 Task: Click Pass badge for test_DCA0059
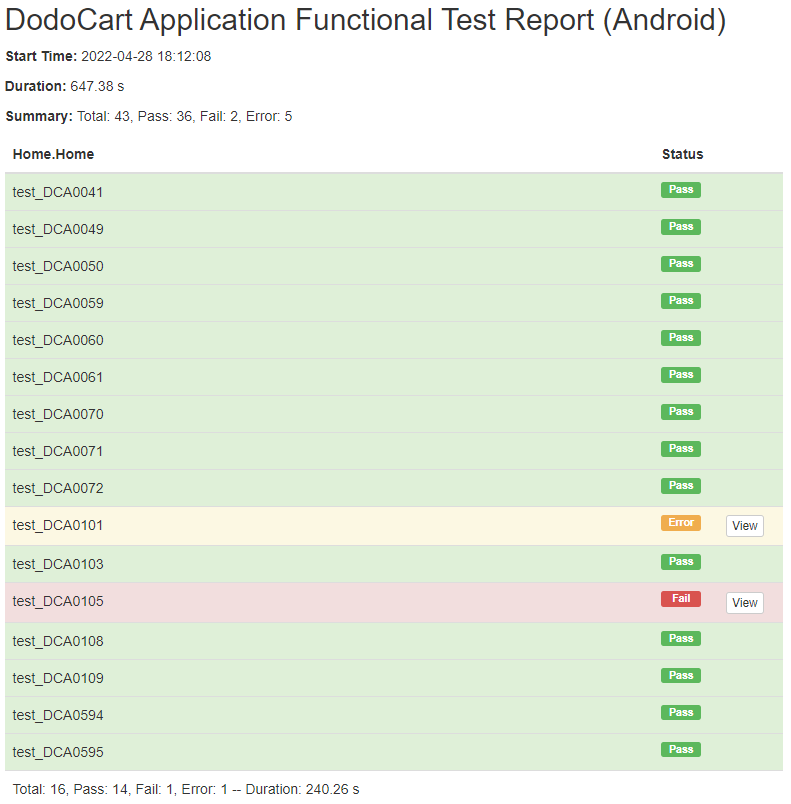680,300
